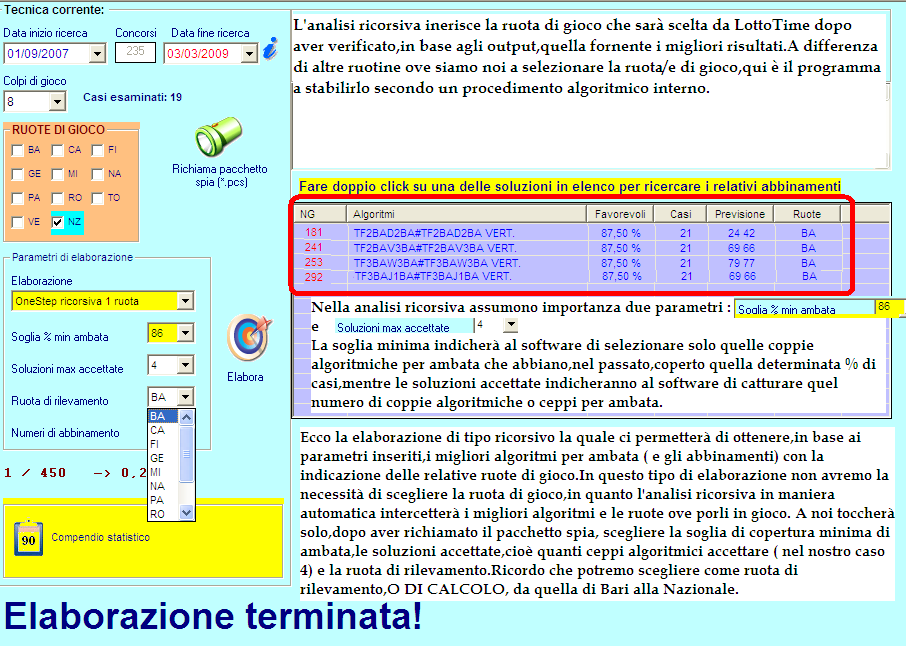
Task: Click the Elabora label to run elaboration
Action: click(x=245, y=377)
